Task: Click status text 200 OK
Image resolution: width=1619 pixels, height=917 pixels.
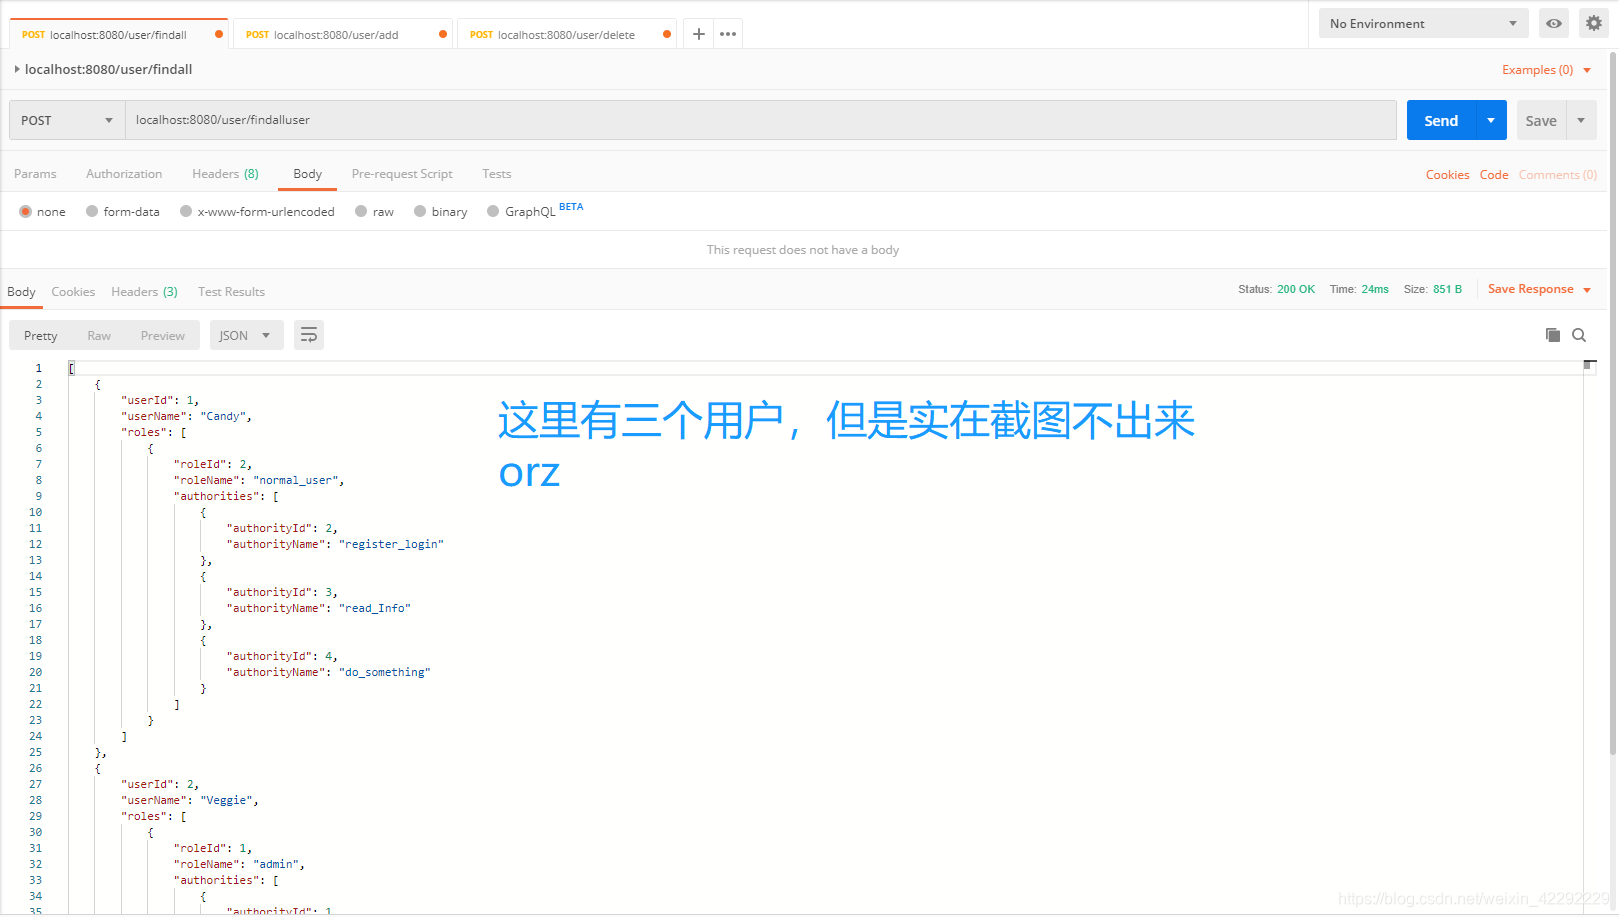Action: click(1295, 289)
